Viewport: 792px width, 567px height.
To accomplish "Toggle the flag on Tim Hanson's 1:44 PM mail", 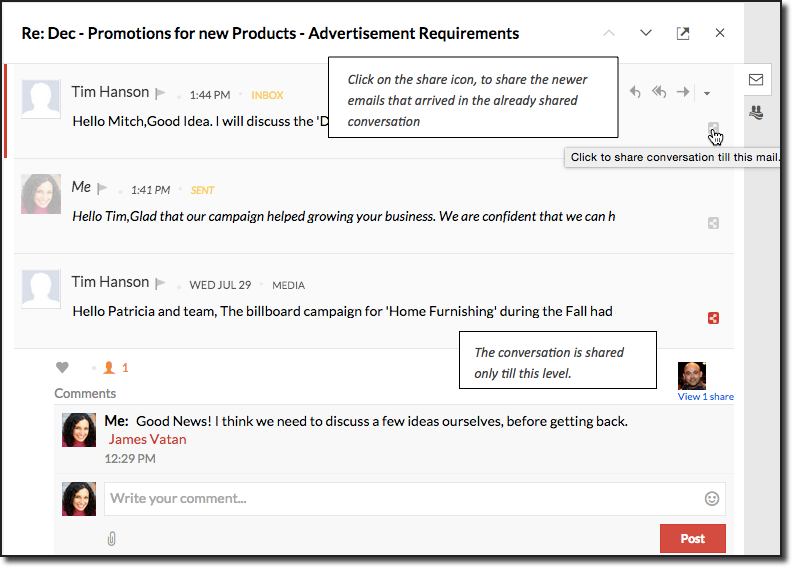I will [160, 94].
